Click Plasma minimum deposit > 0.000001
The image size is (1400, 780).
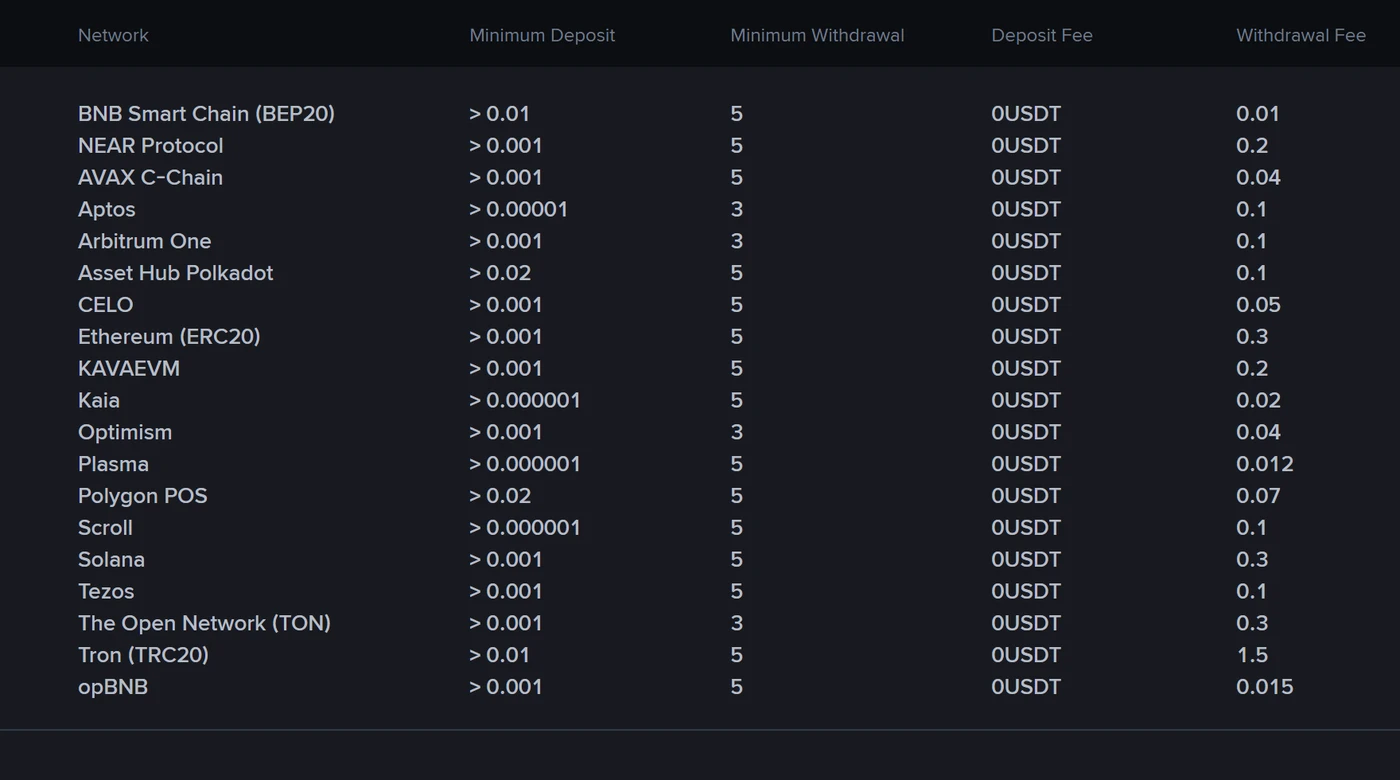[x=525, y=464]
